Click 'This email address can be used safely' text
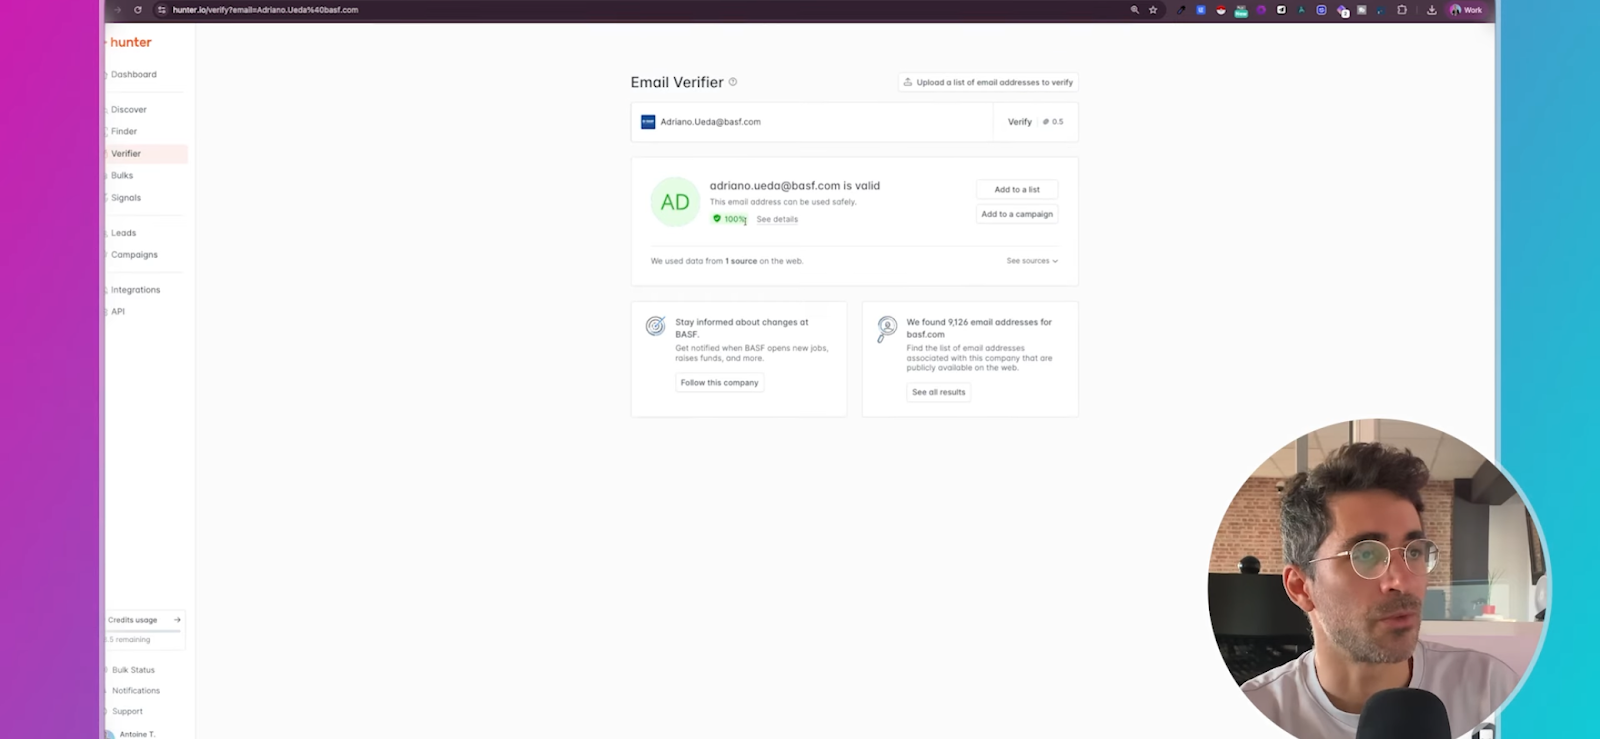This screenshot has width=1600, height=739. coord(783,202)
